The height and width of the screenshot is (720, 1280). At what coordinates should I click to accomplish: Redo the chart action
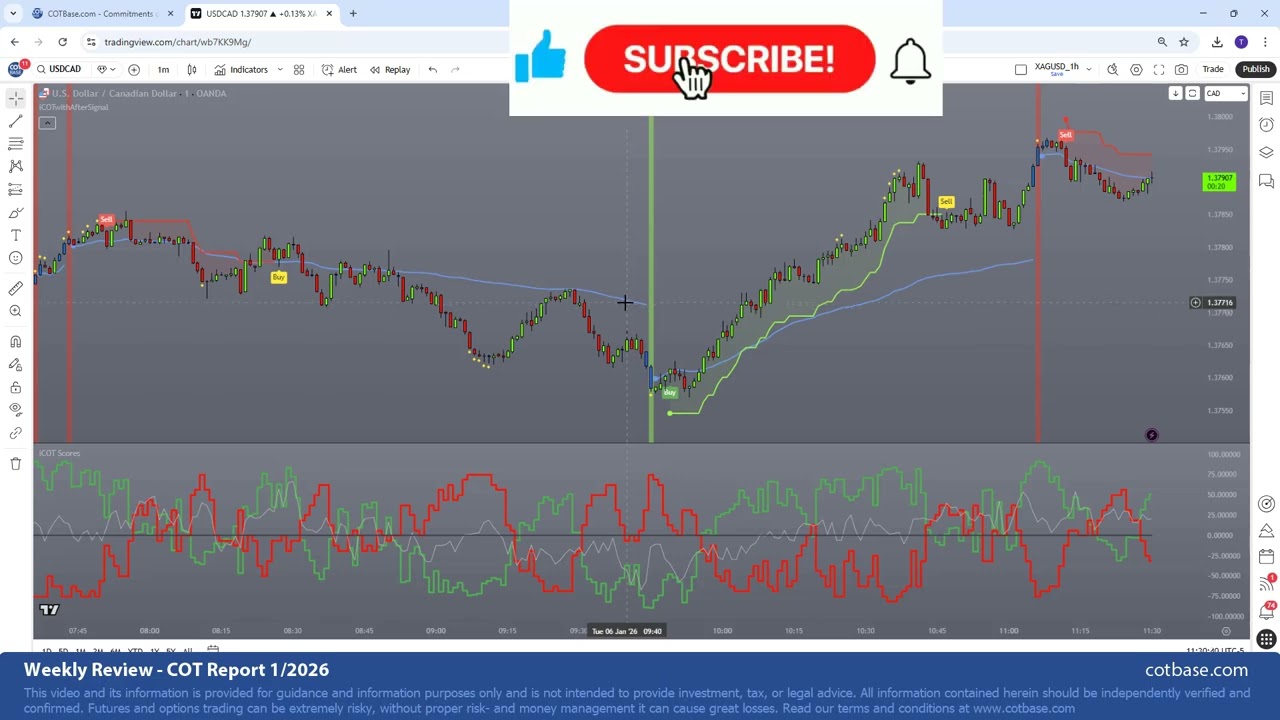click(455, 69)
